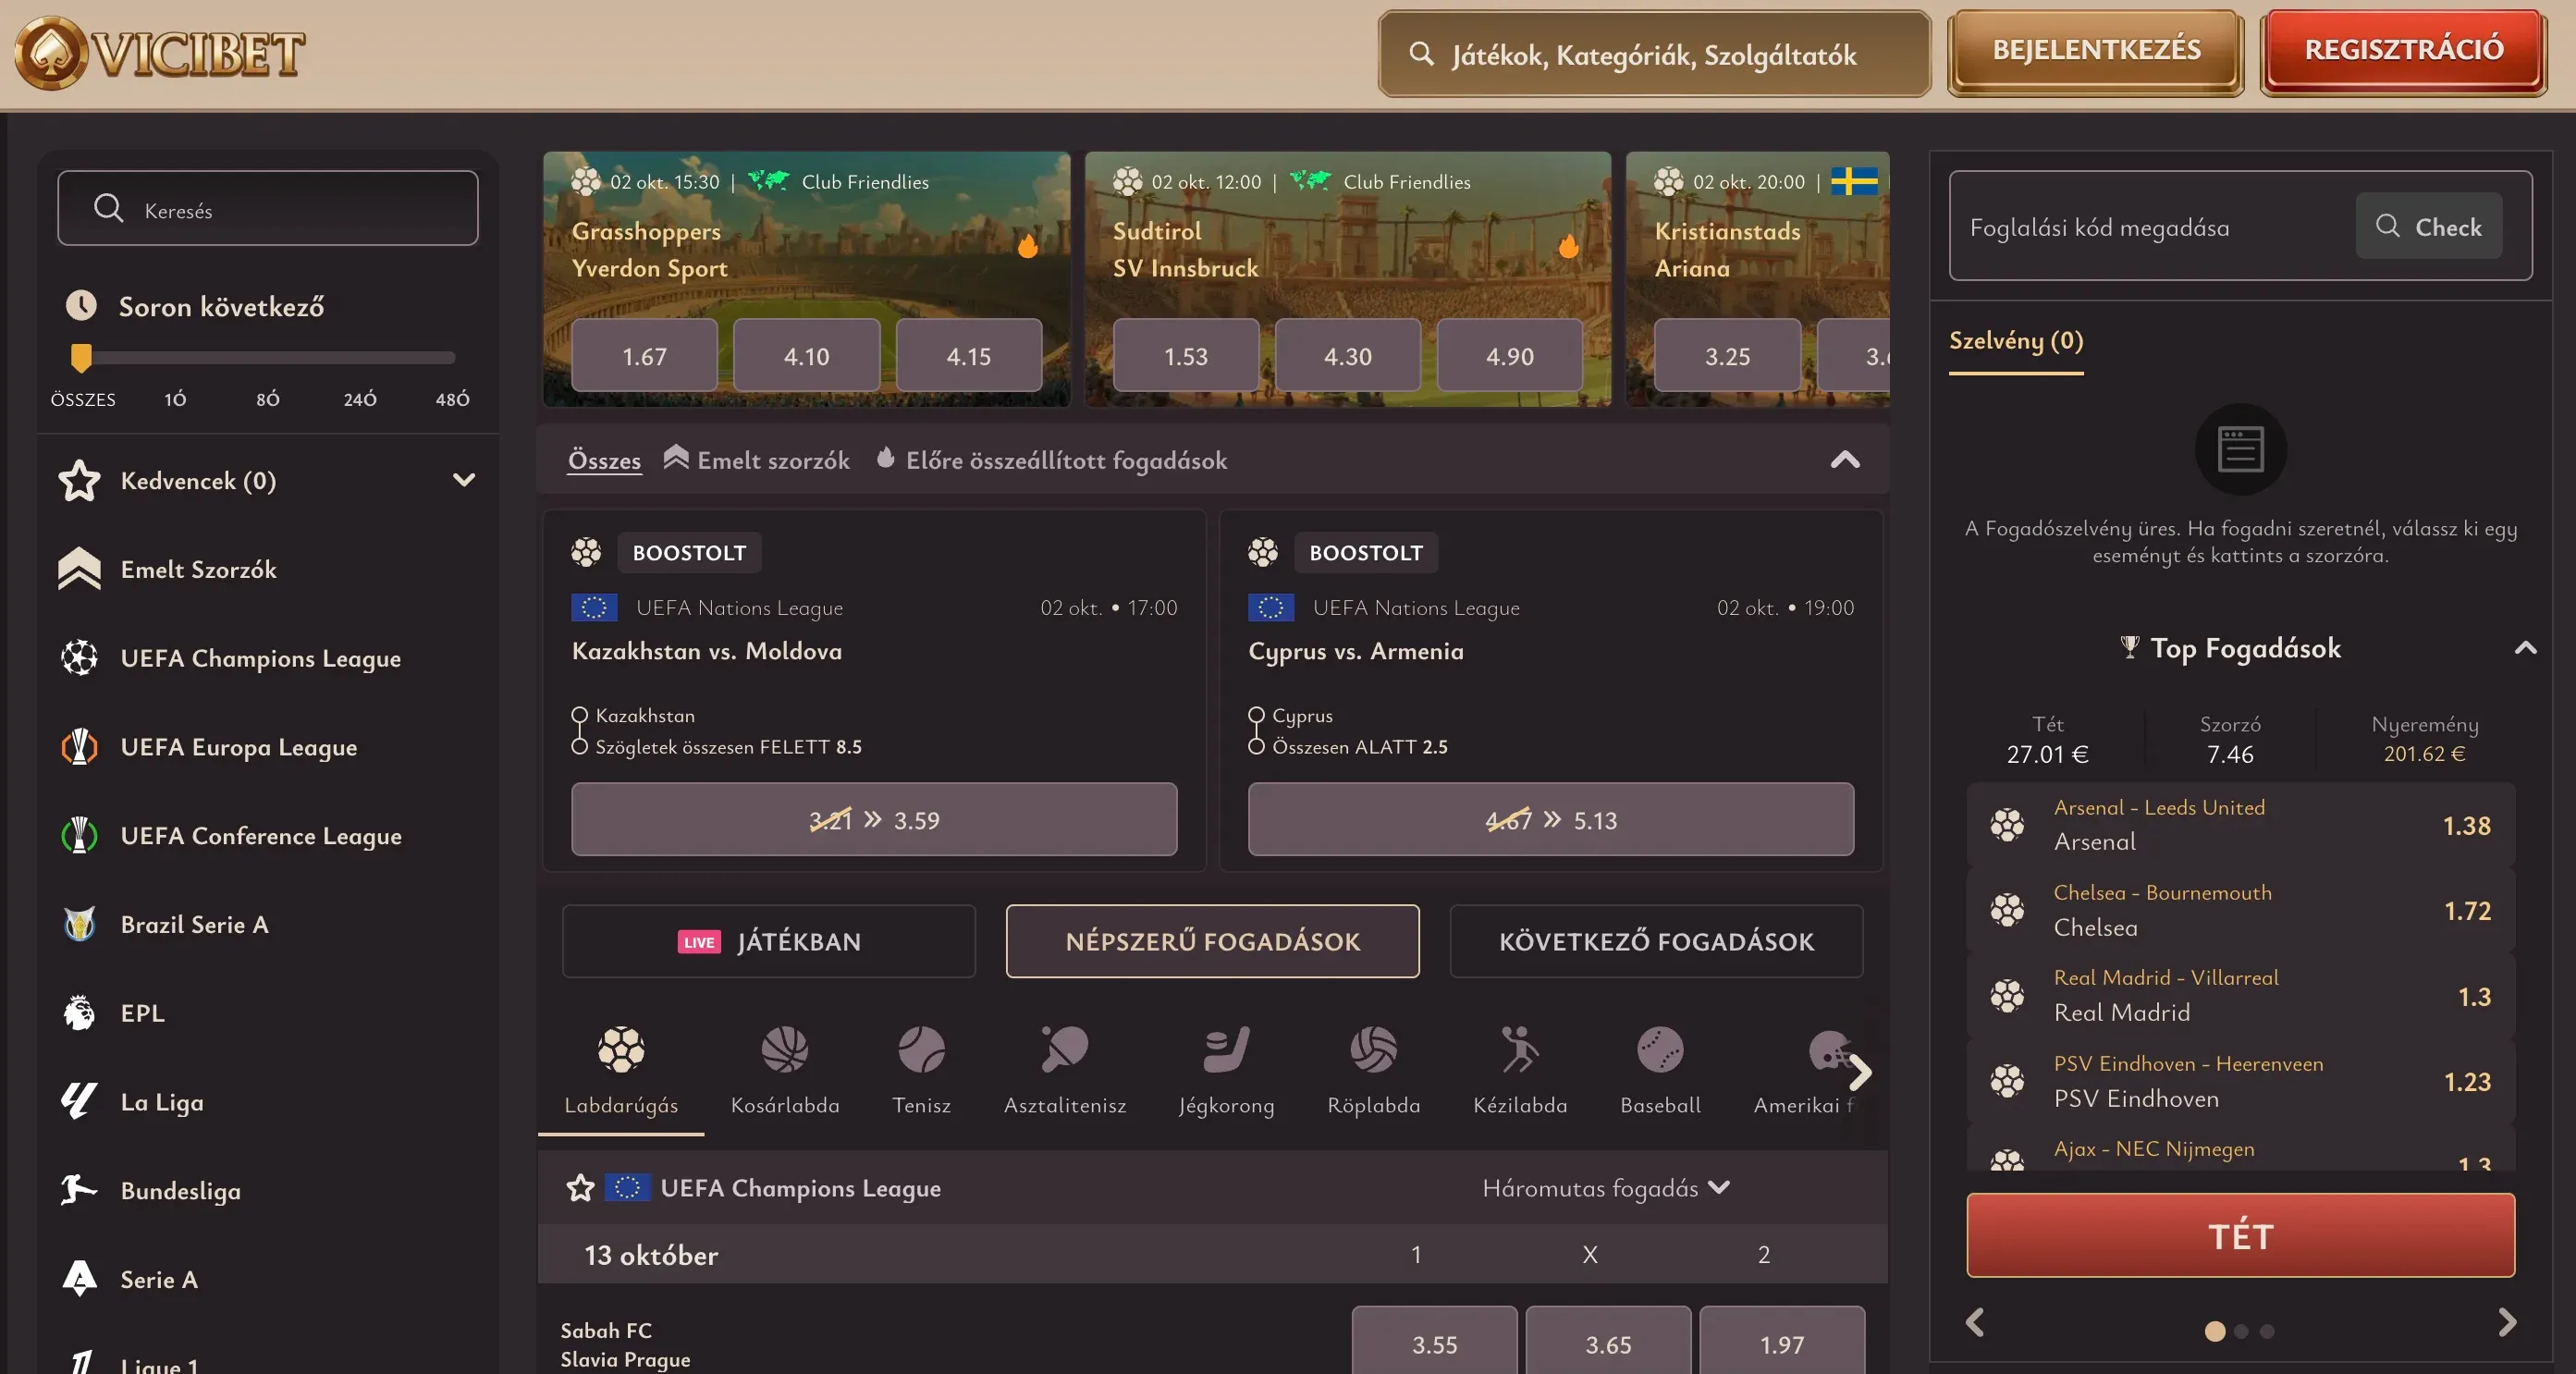
Task: Click the Soron következő slider handle
Action: tap(82, 357)
